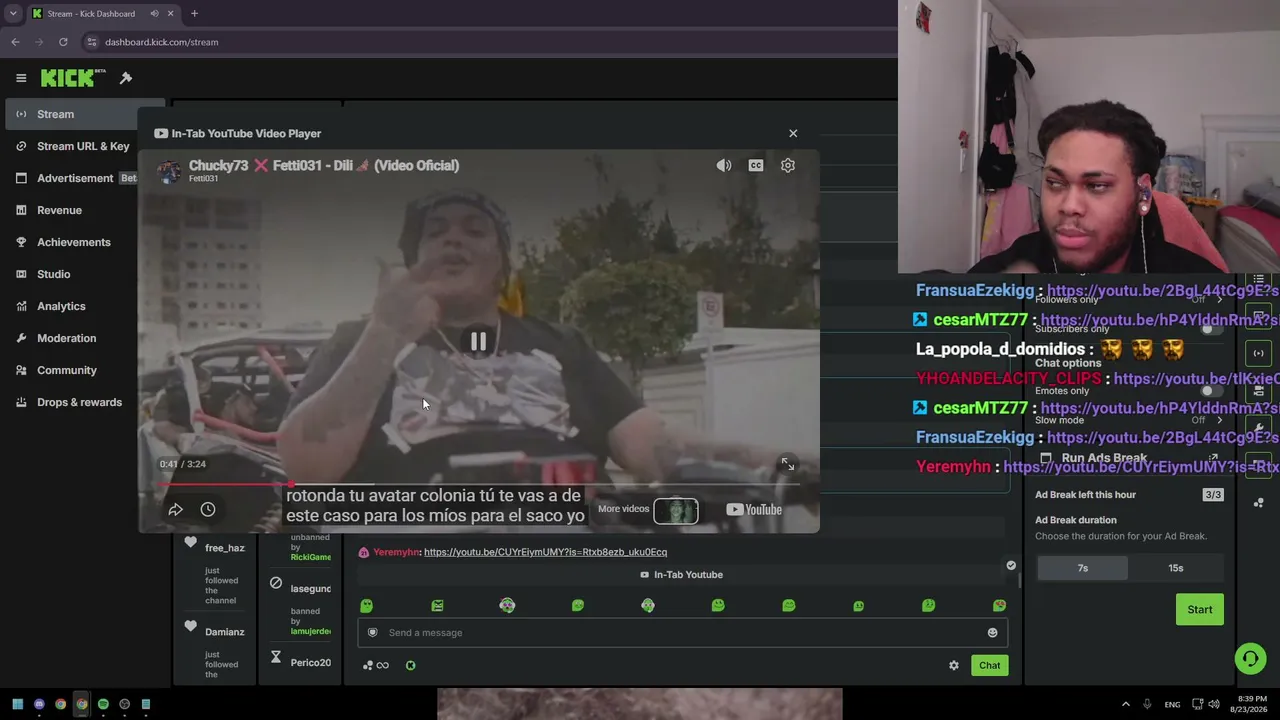1280x720 pixels.
Task: Select the last emote in quick row
Action: [999, 605]
